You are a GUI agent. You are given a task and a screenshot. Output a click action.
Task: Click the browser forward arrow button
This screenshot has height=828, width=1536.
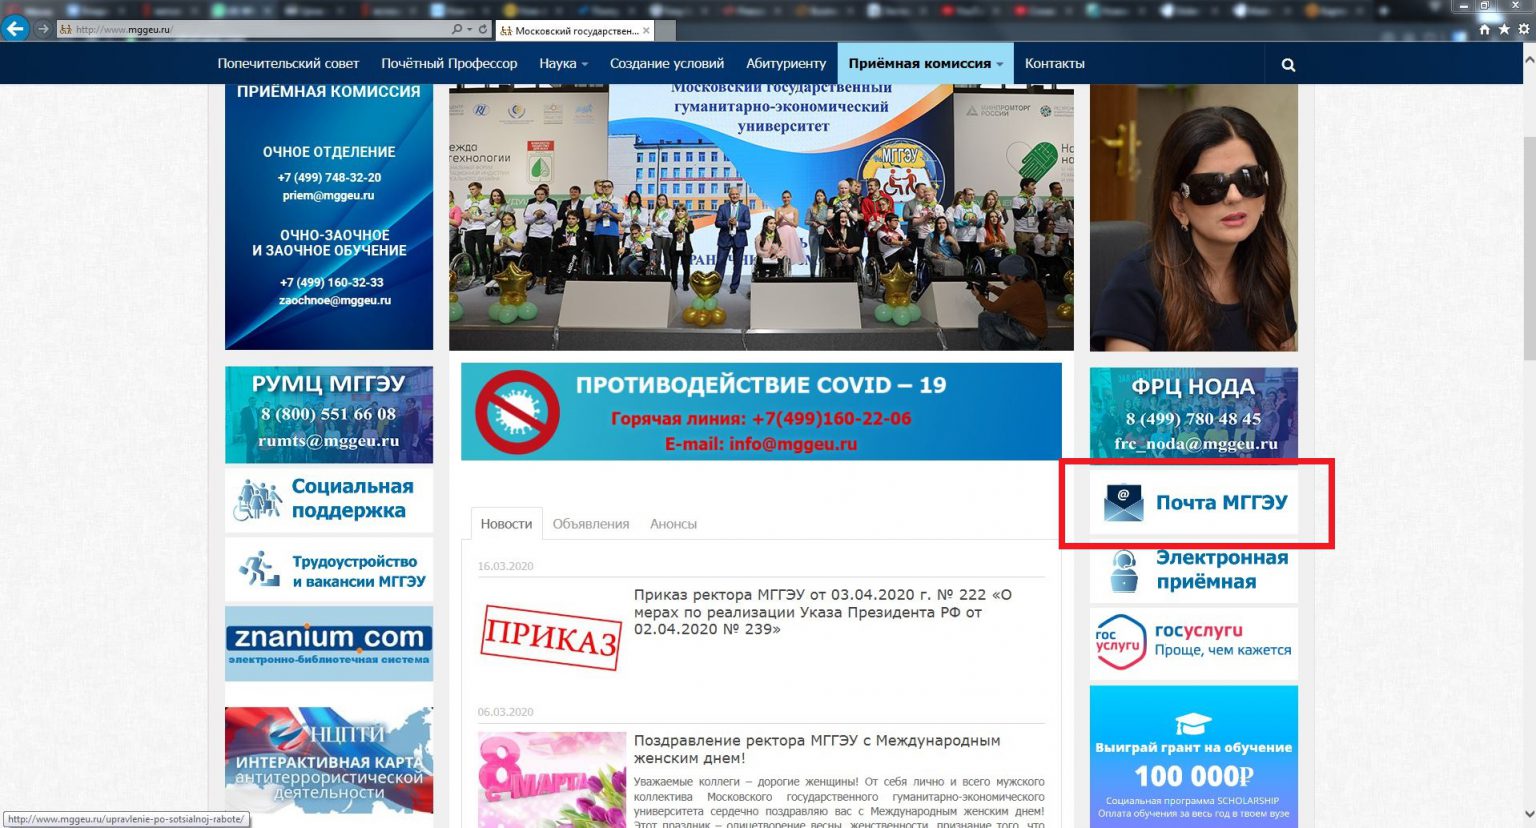click(x=43, y=29)
